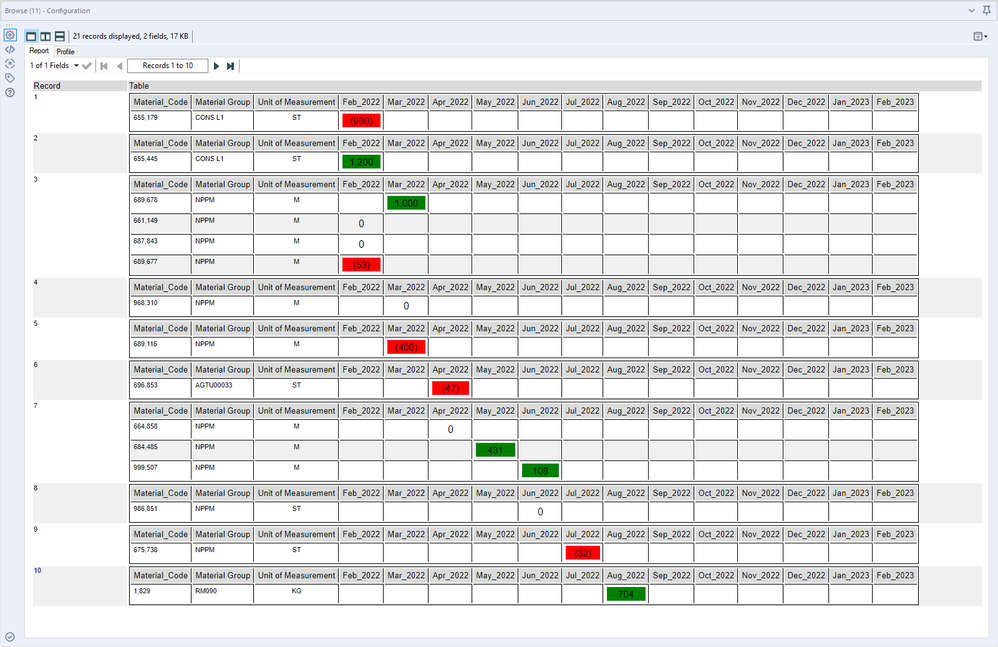Click material code 689,678
998x647 pixels.
tap(145, 200)
